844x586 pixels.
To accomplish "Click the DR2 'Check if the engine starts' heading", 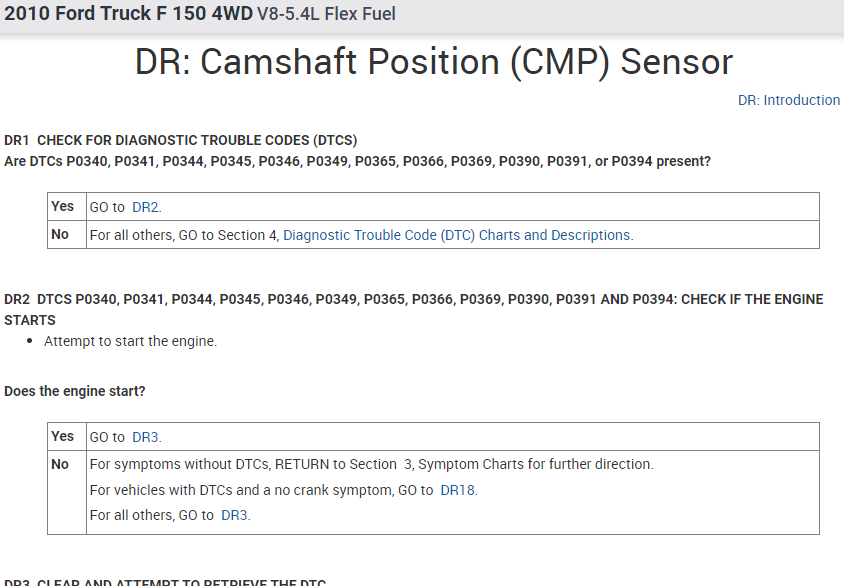I will (413, 300).
